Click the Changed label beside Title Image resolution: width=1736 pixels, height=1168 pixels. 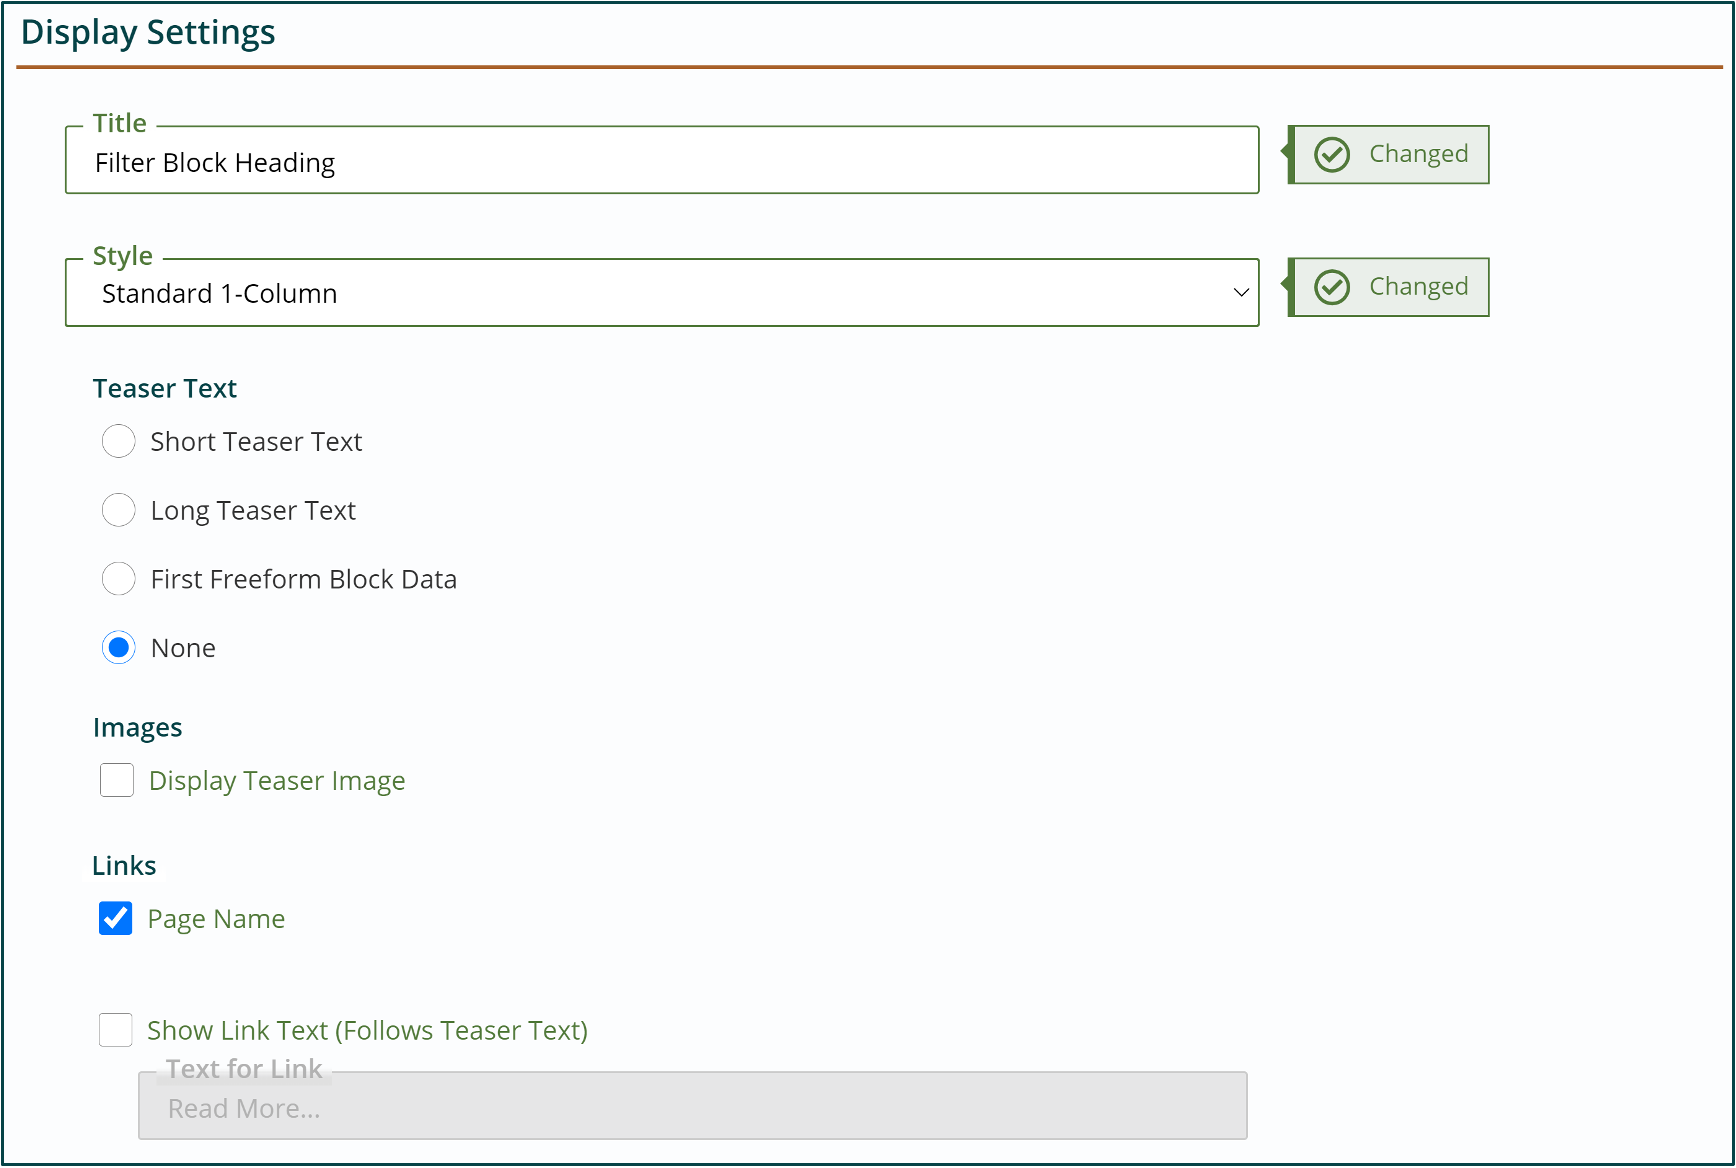(x=1419, y=154)
